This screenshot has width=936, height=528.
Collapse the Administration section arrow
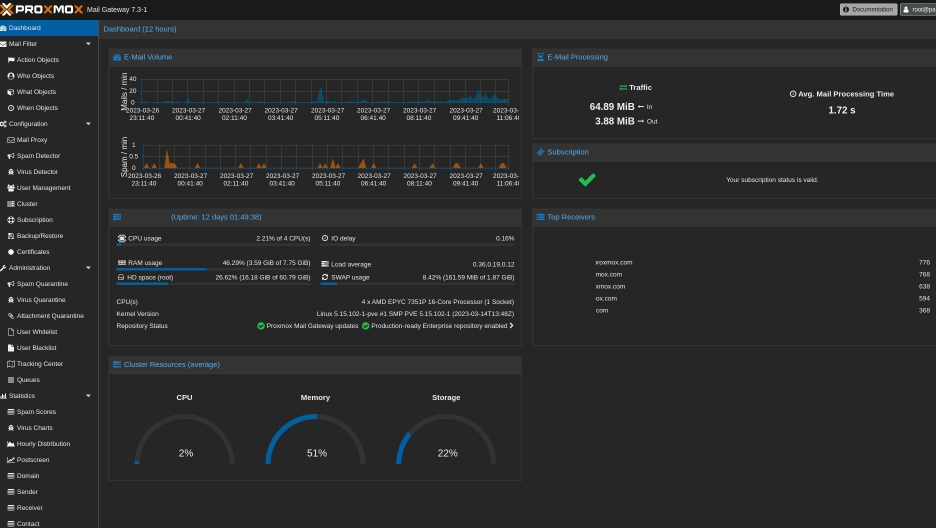[88, 268]
